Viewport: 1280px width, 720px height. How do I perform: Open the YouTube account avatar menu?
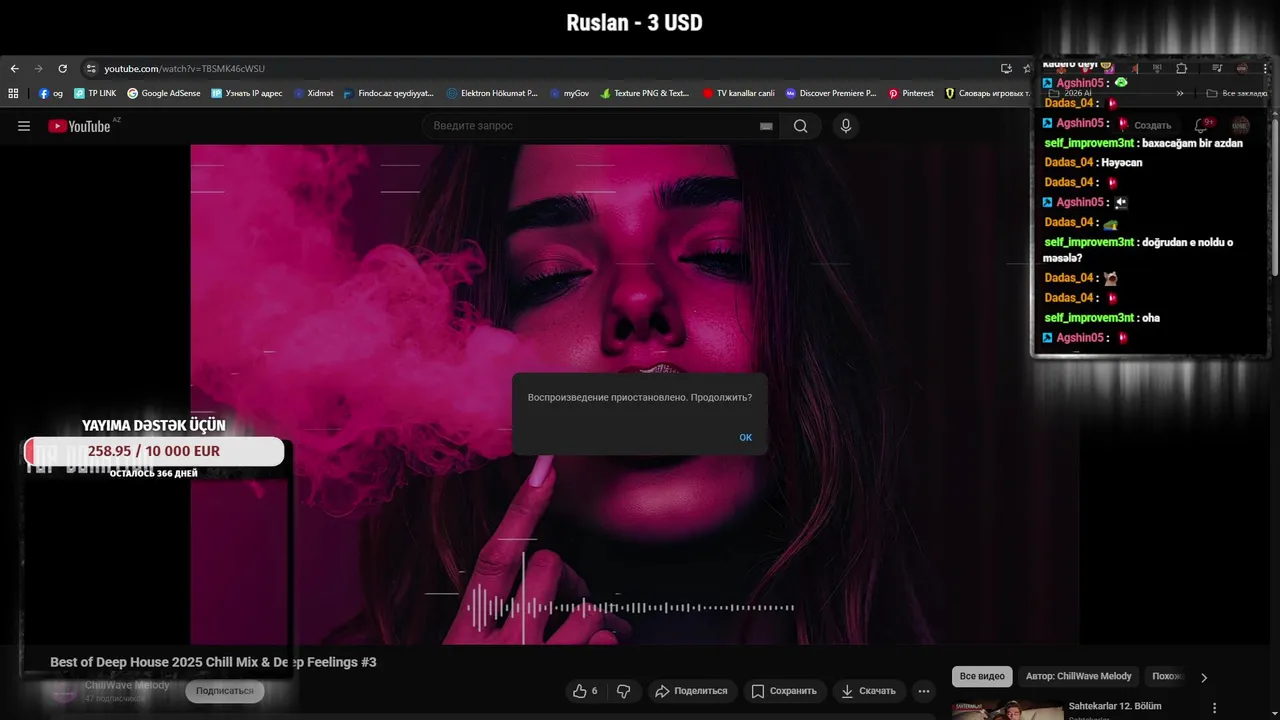coord(1240,126)
